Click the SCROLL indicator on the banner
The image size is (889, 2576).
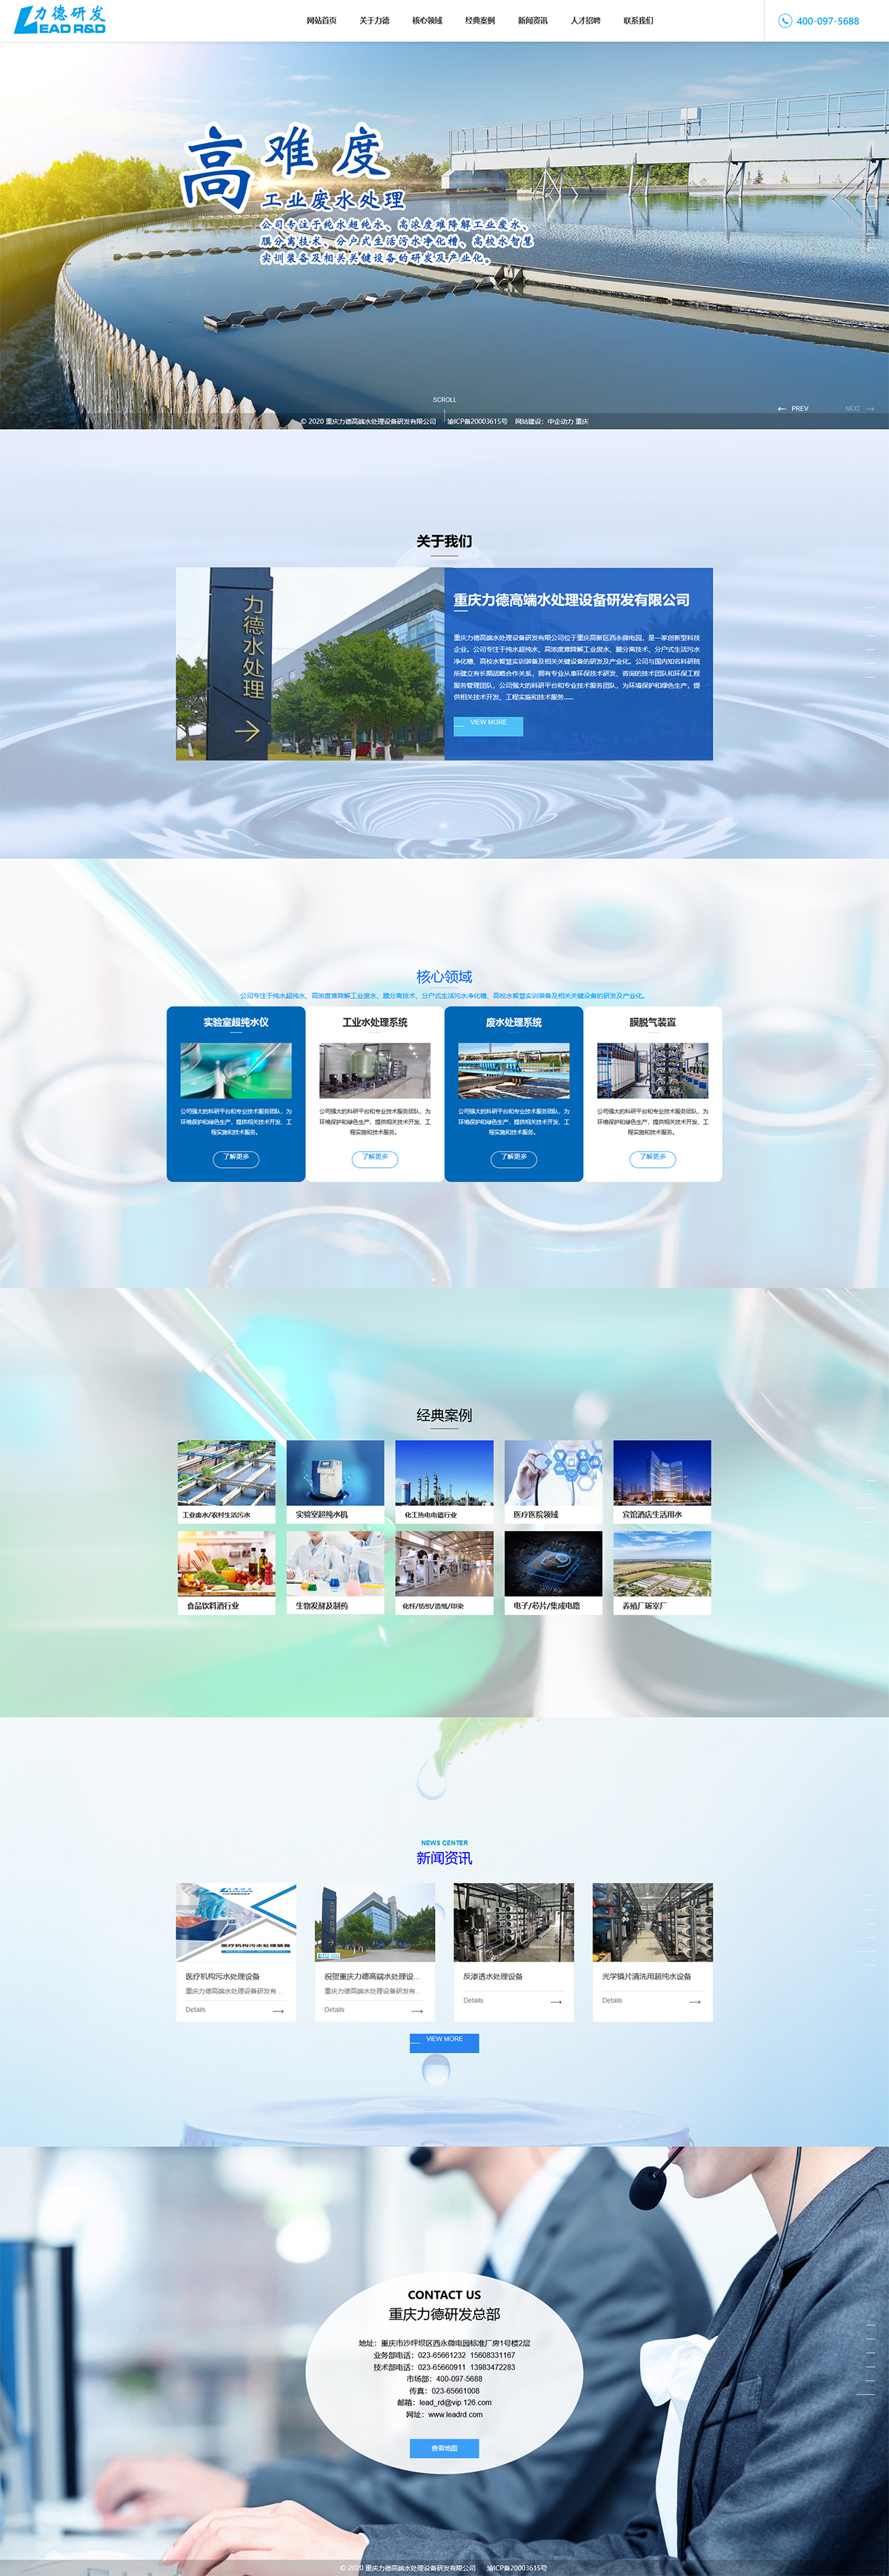pos(444,400)
